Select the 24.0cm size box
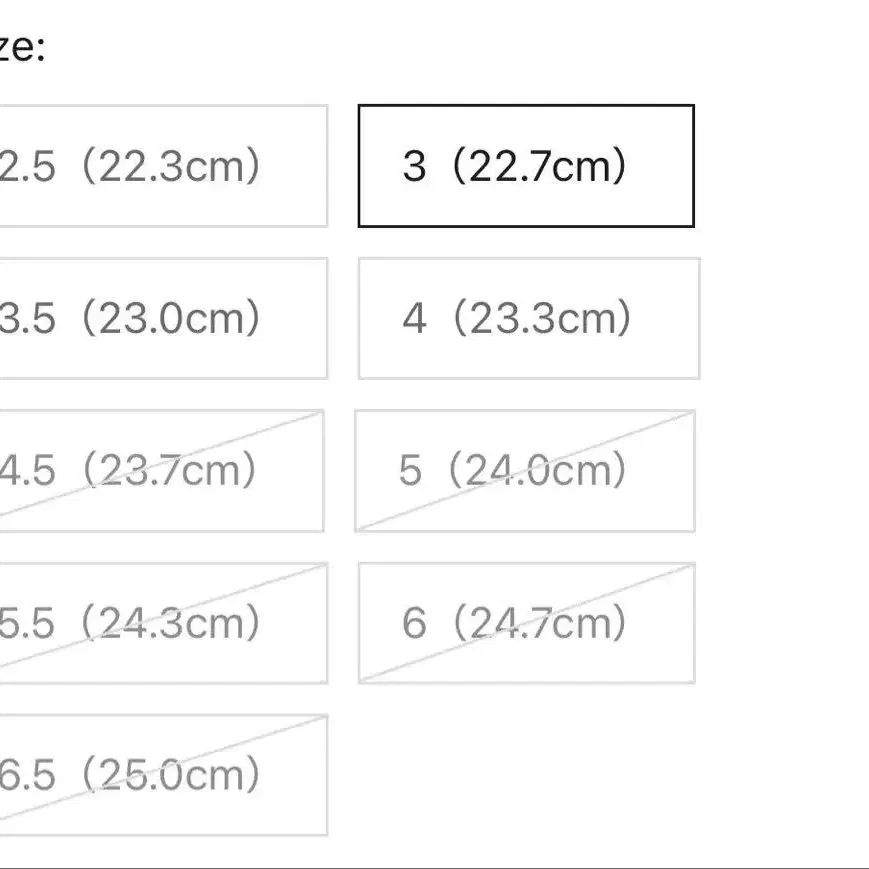Viewport: 869px width, 869px height. (524, 470)
